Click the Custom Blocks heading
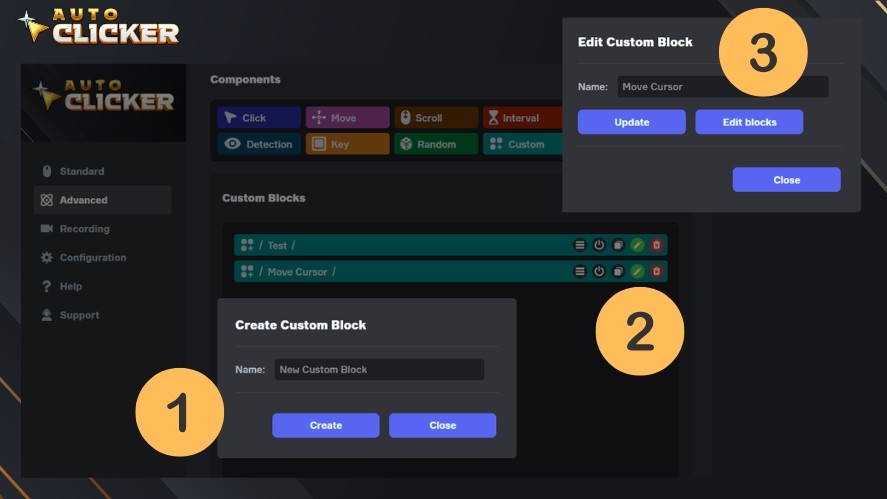887x499 pixels. 264,198
